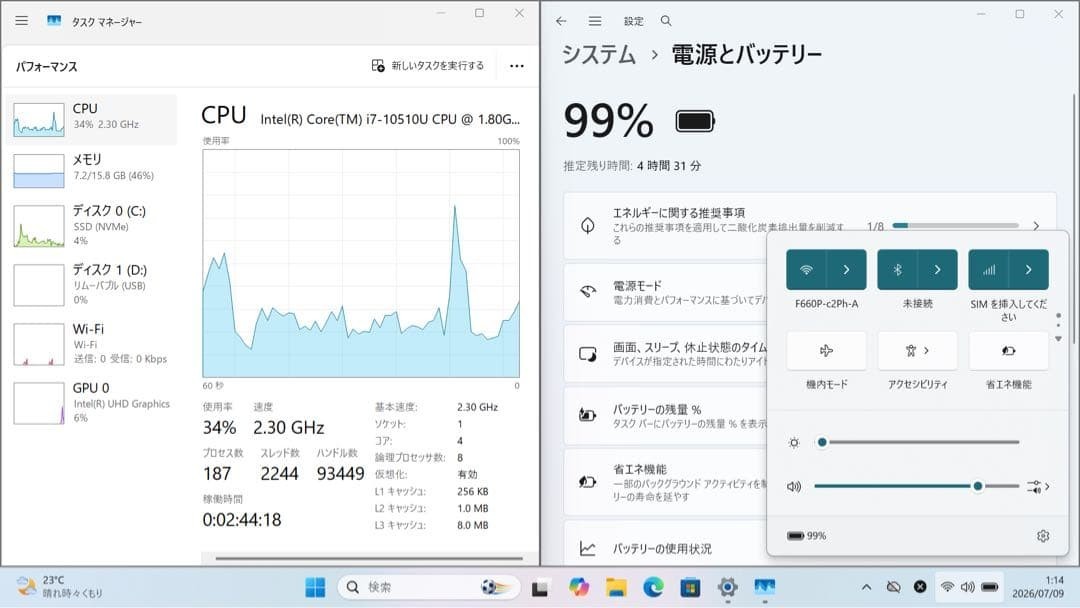
Task: Switch to Settings app via taskbar gear
Action: [x=727, y=587]
